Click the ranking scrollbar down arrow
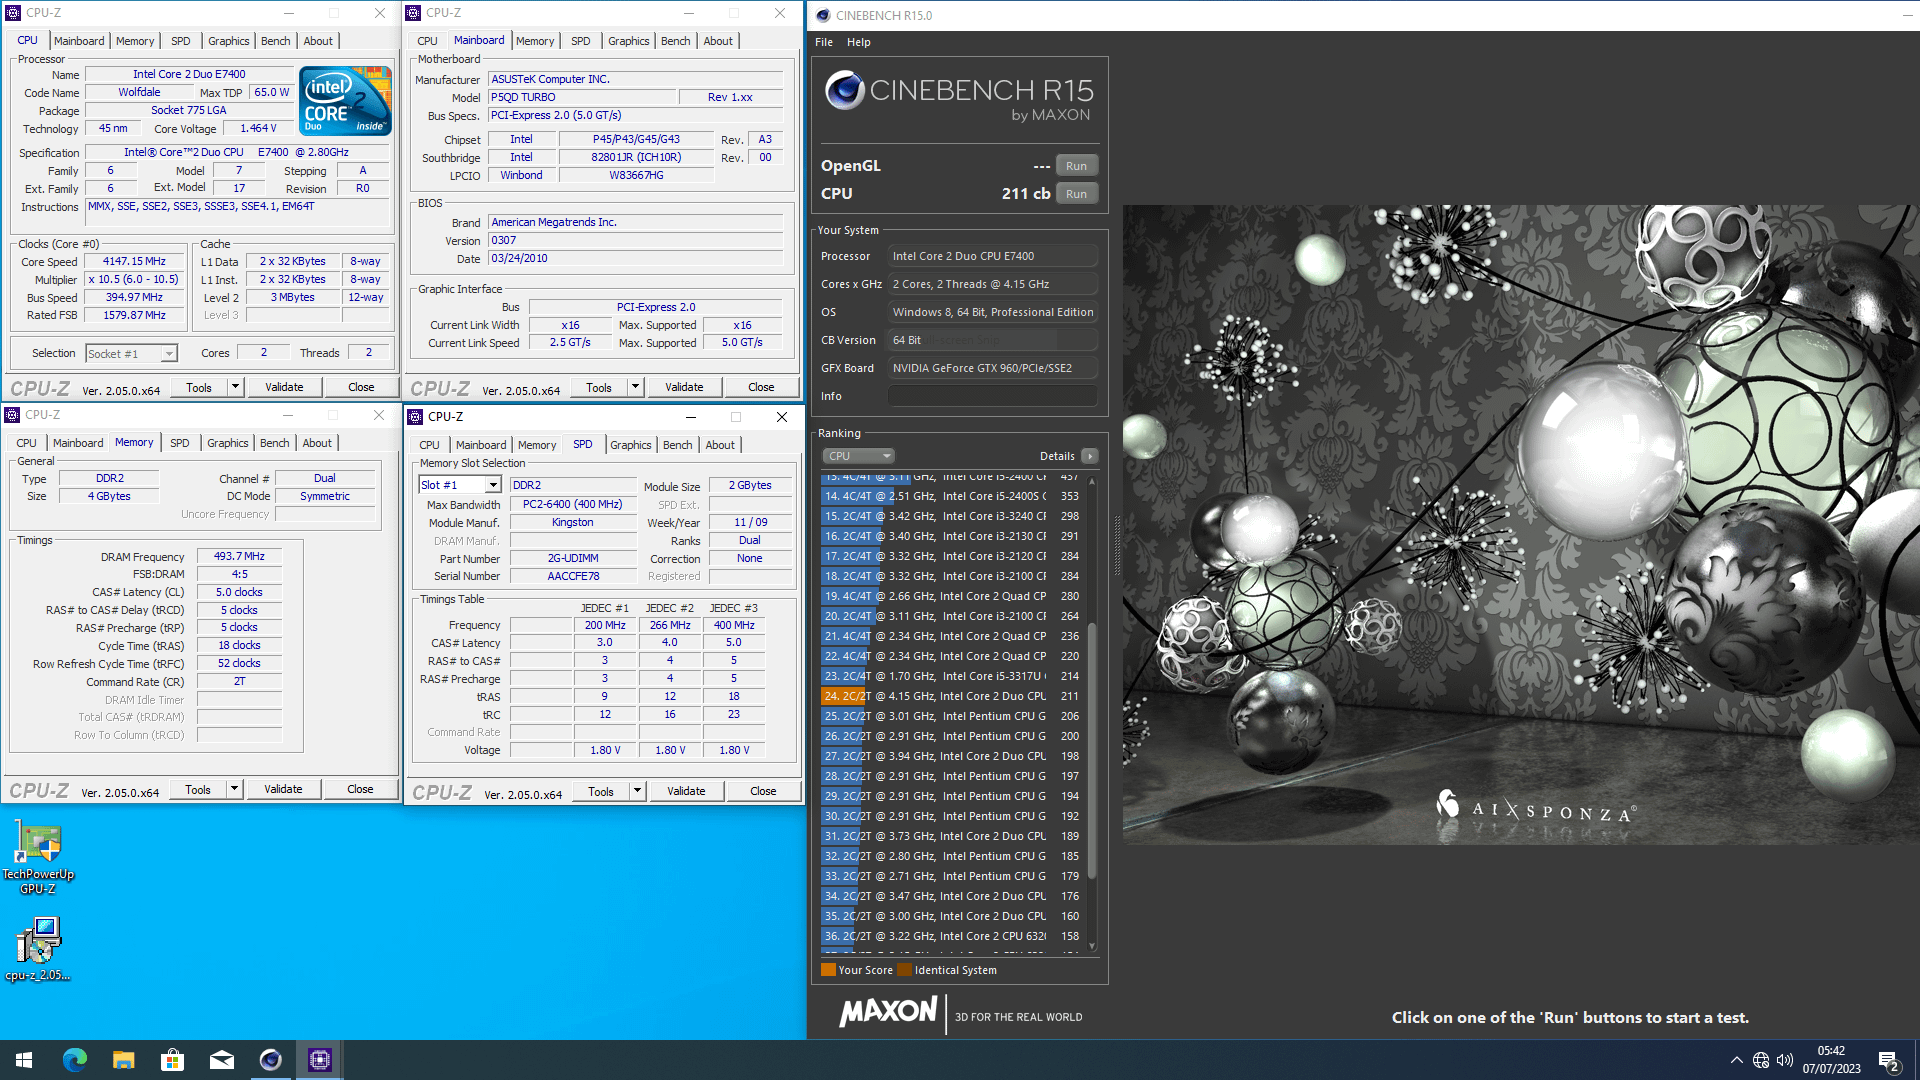 click(1092, 946)
